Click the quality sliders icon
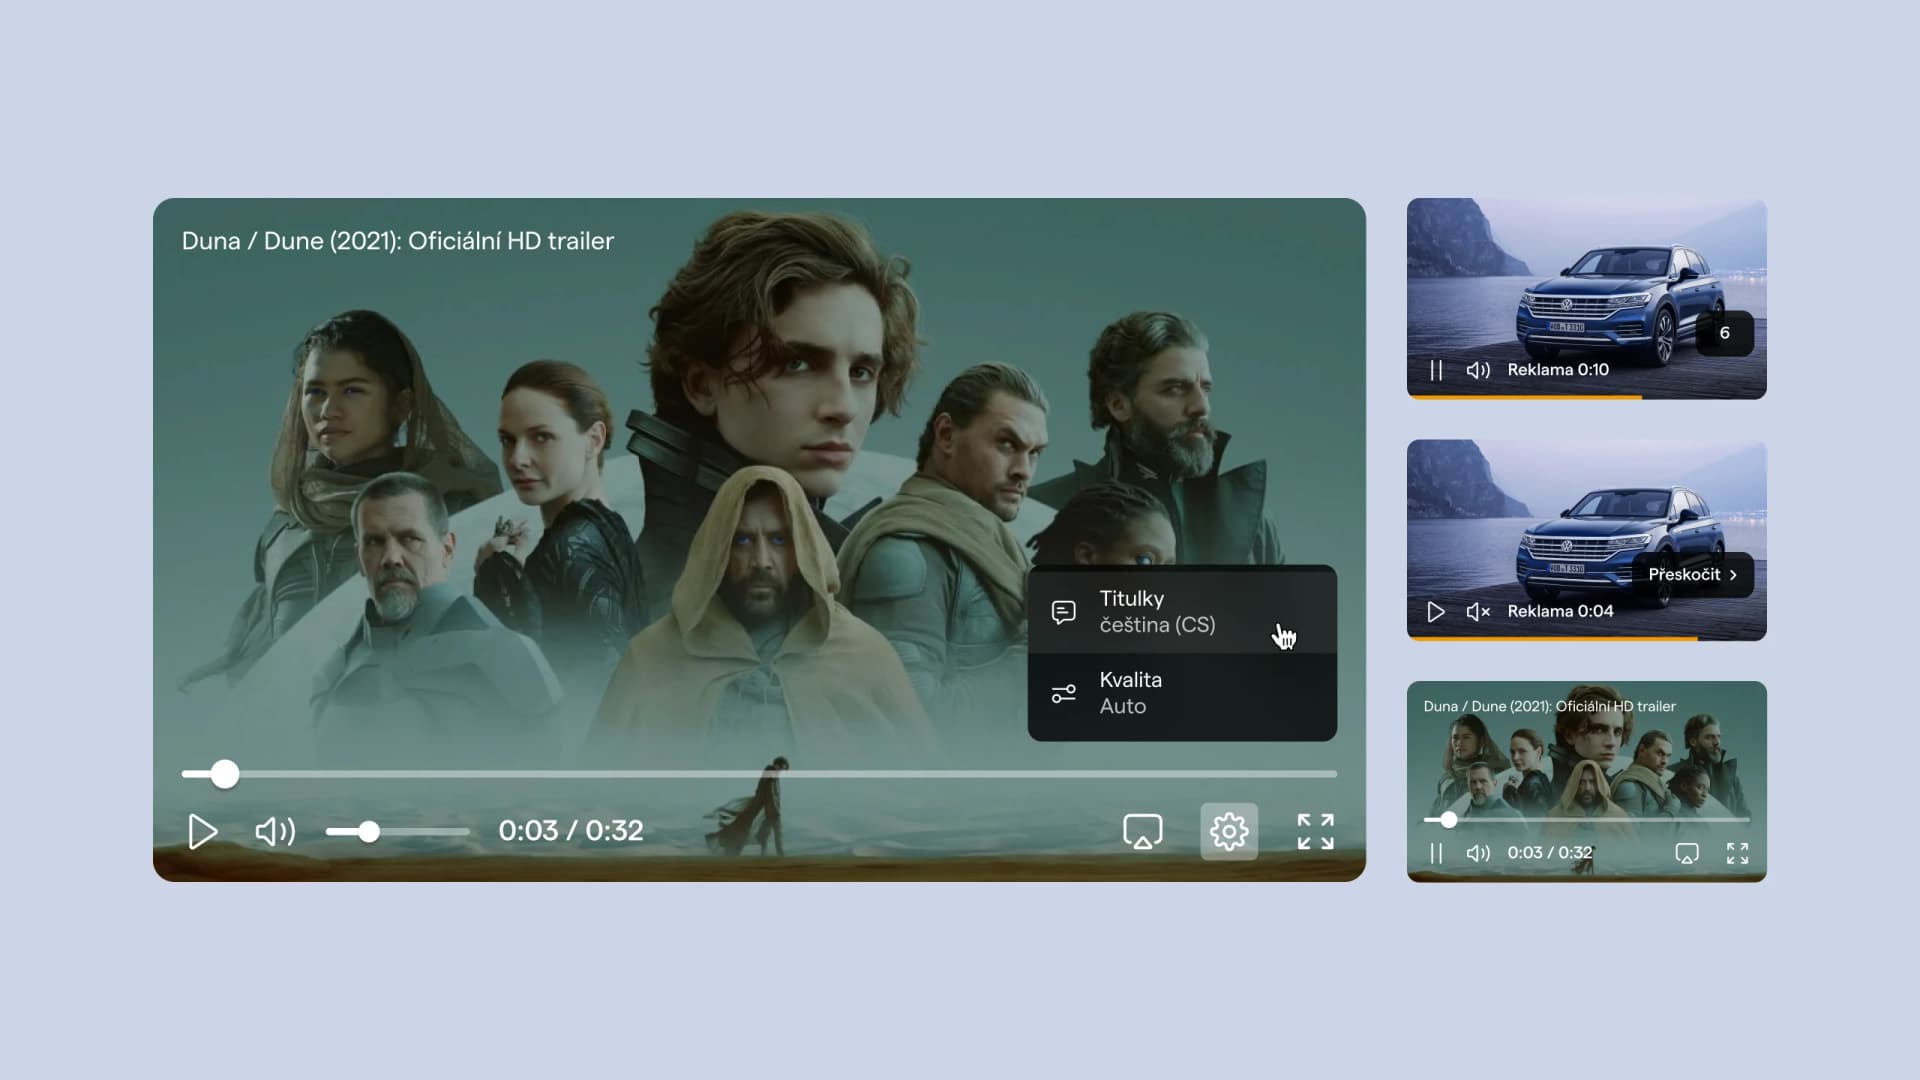The height and width of the screenshot is (1080, 1920). pos(1064,693)
